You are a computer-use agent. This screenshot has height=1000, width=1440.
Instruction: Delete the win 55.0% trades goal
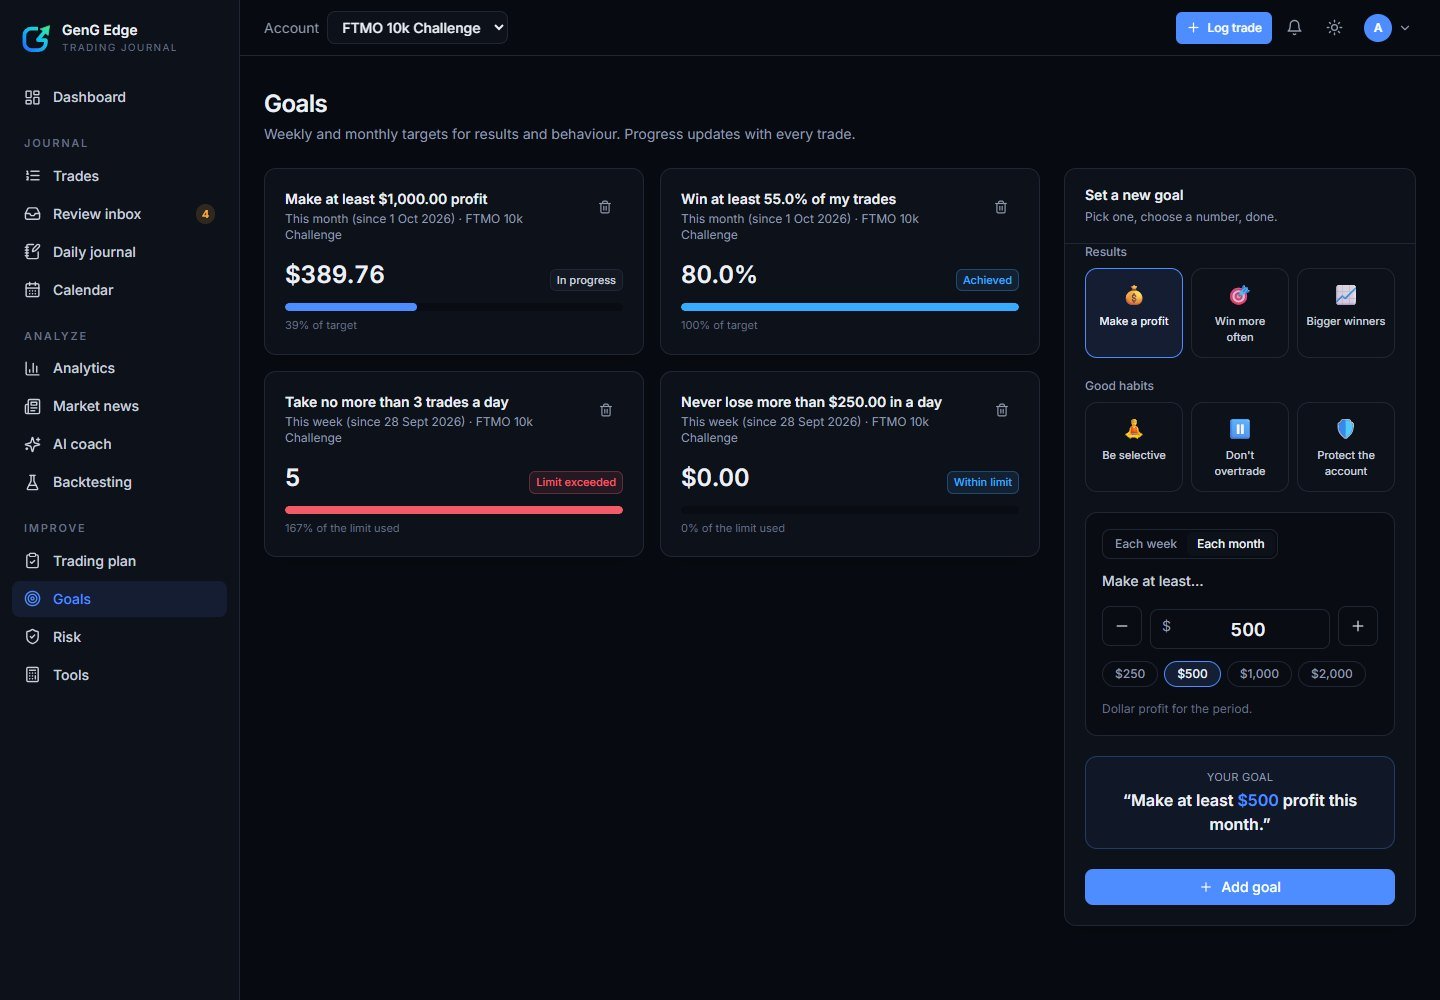tap(1001, 207)
